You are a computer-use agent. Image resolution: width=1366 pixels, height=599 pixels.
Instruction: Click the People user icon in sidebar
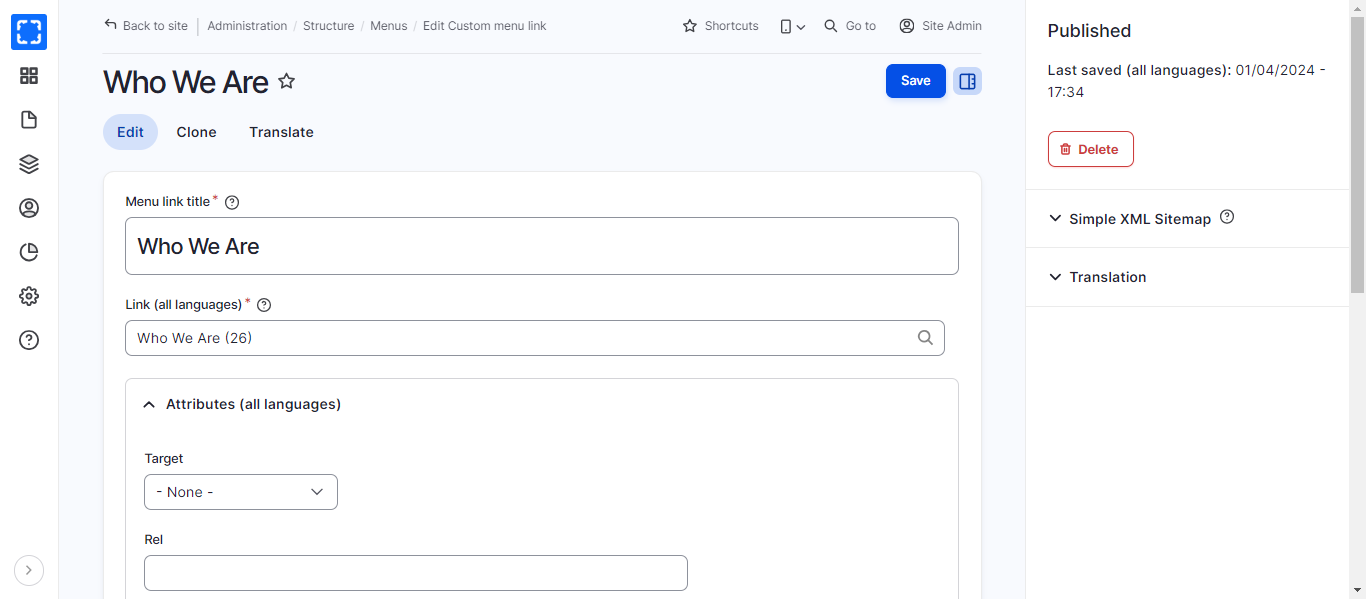click(29, 208)
